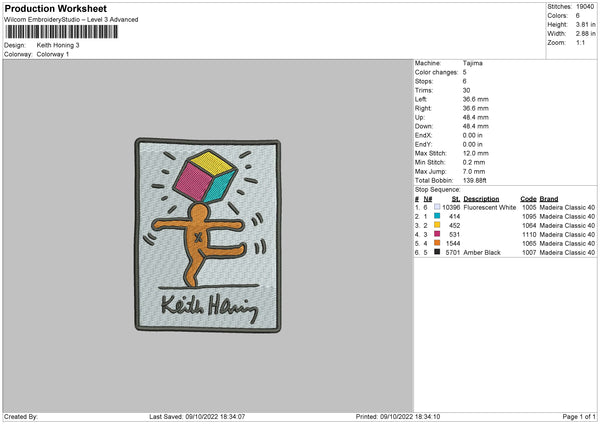Click the stitch count 10396 in row 1
Viewport: 600px width, 424px height.
pyautogui.click(x=451, y=207)
